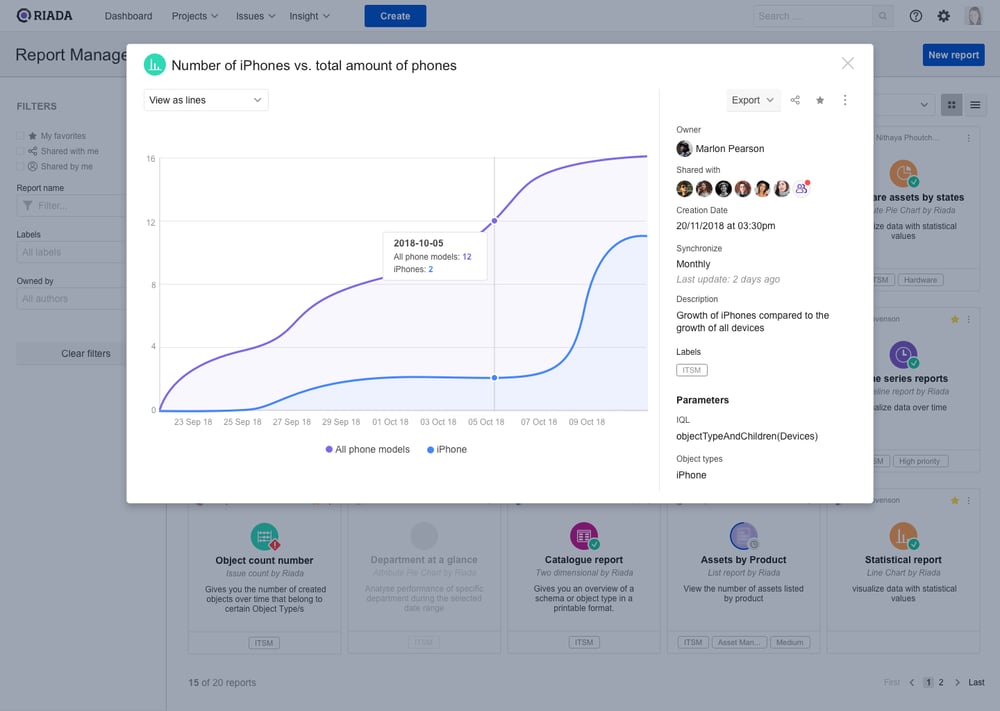Click the ITSM label in report details
Viewport: 1000px width, 711px height.
click(692, 370)
